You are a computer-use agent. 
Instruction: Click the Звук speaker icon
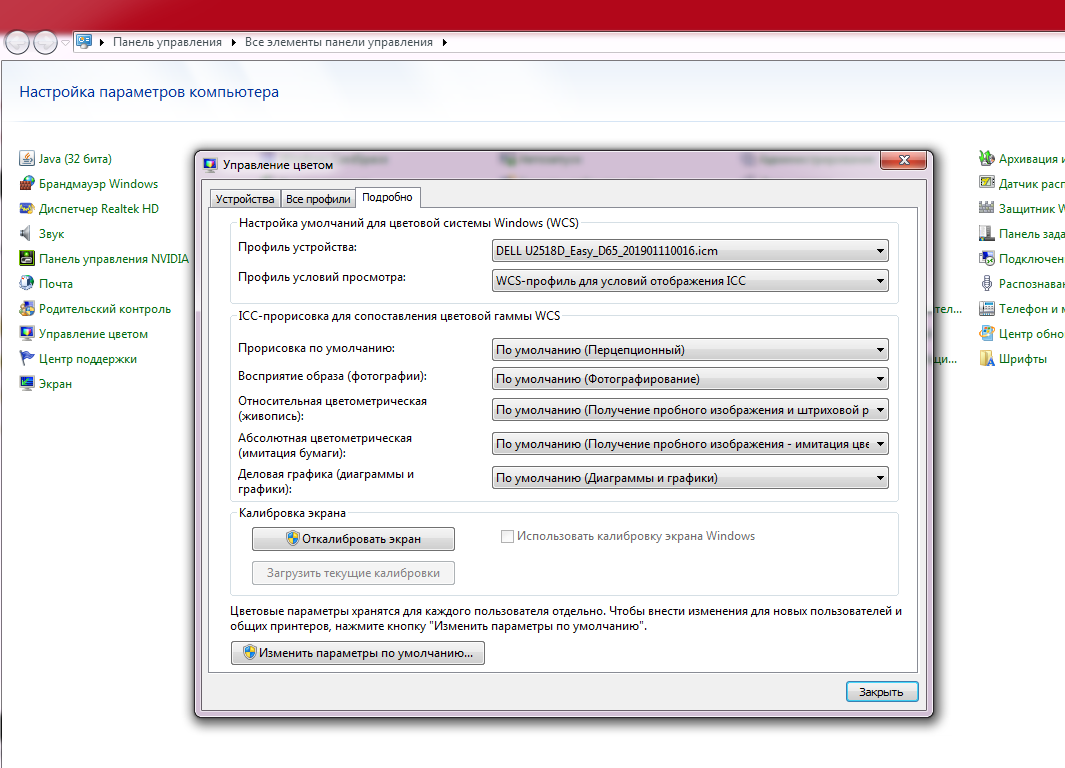[27, 234]
